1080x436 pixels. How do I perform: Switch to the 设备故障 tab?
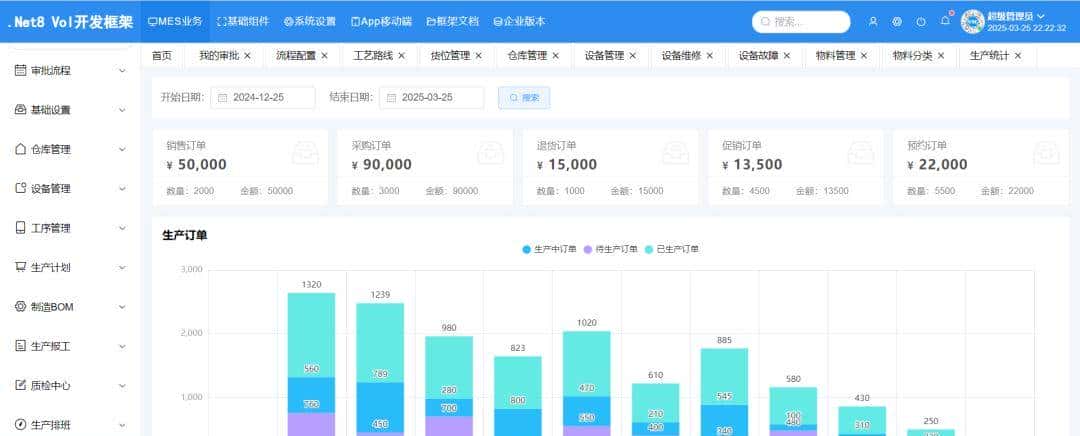coord(758,55)
